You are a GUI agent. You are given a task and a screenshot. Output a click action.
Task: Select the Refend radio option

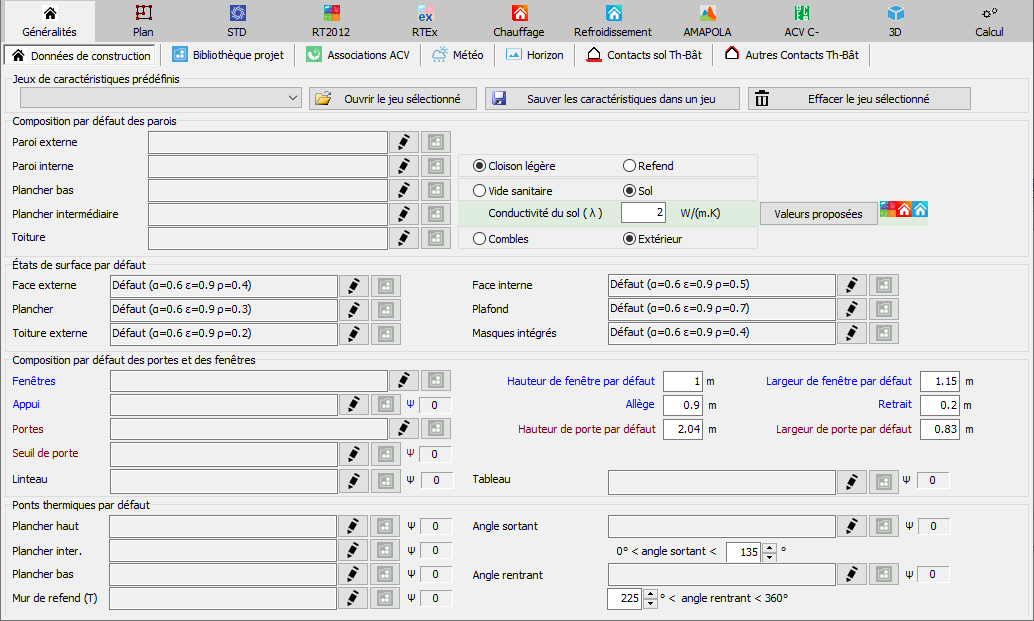[630, 166]
